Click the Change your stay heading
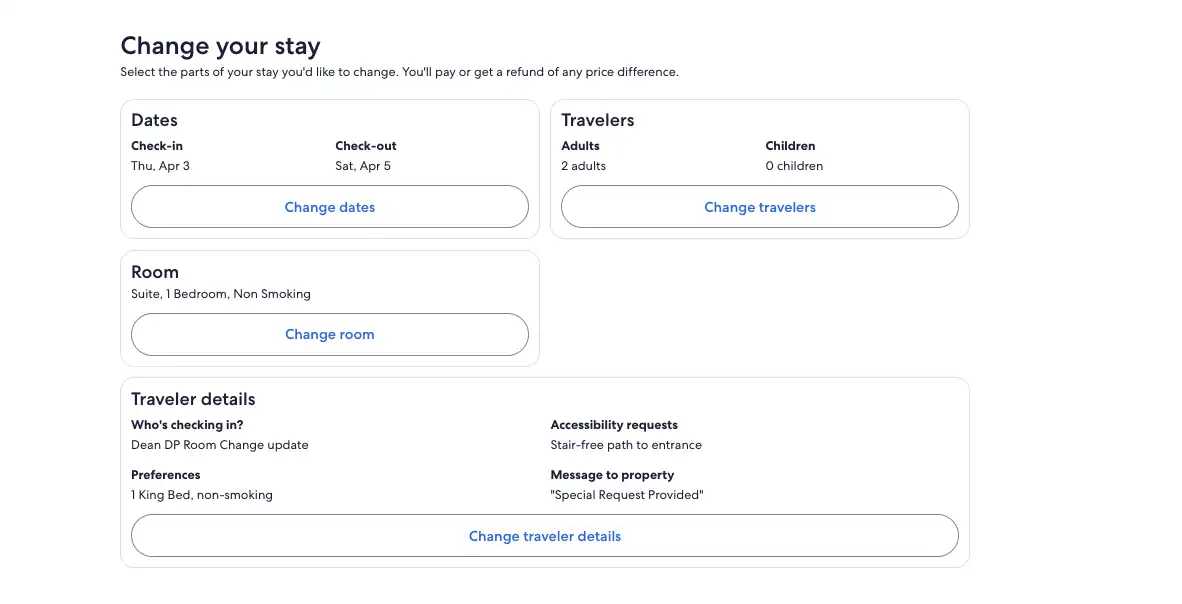The image size is (1182, 604). point(220,46)
